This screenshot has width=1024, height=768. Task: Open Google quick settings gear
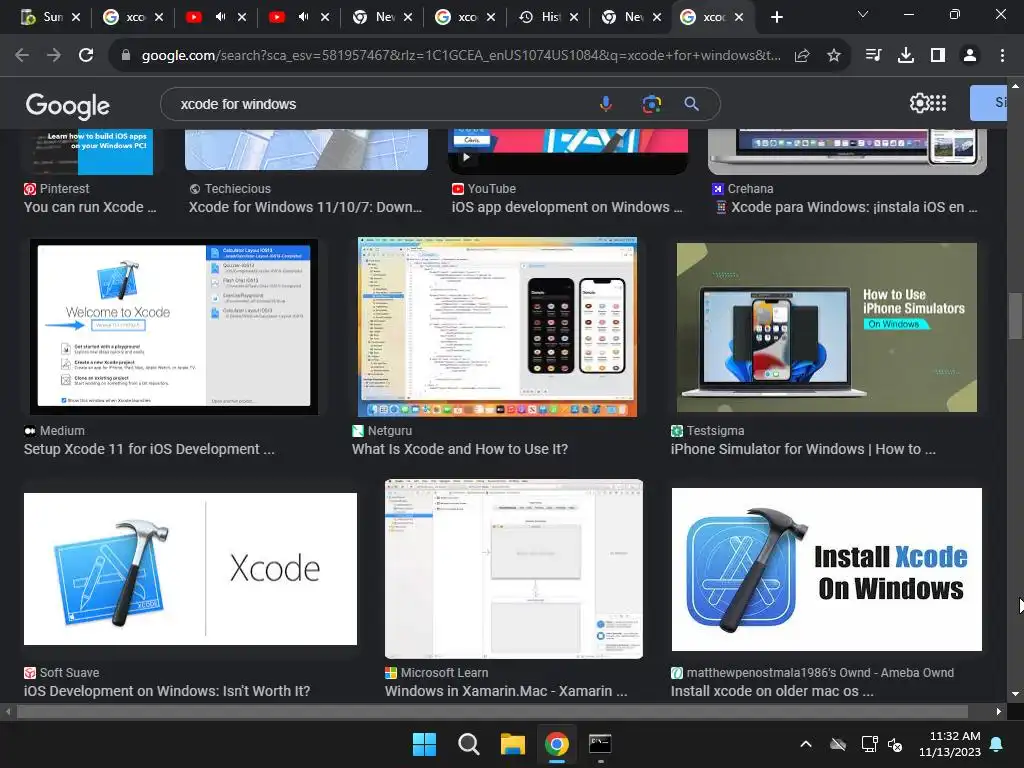tap(919, 103)
